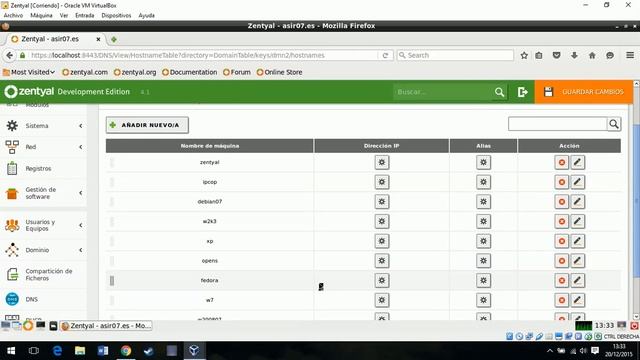Click the hostname table search magnifier
This screenshot has width=640, height=360.
613,124
